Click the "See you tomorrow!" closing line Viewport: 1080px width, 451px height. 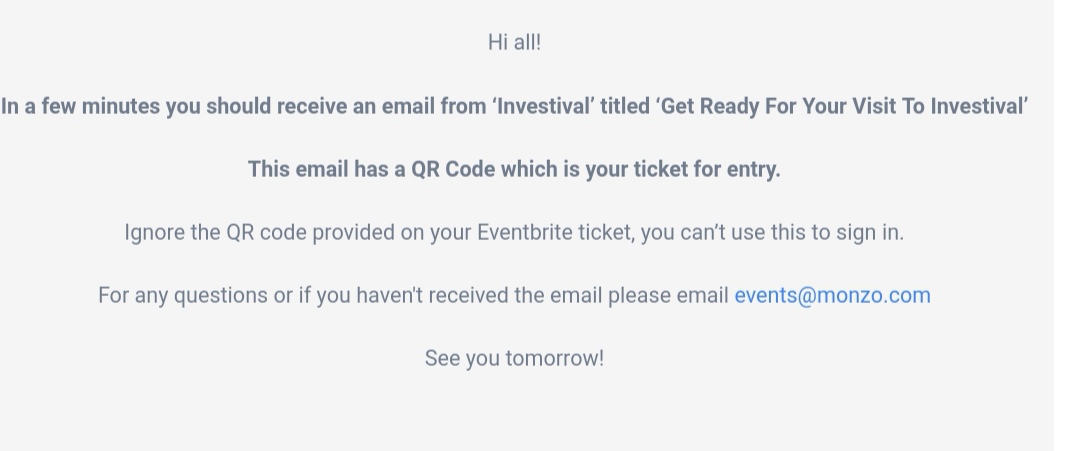pos(515,358)
